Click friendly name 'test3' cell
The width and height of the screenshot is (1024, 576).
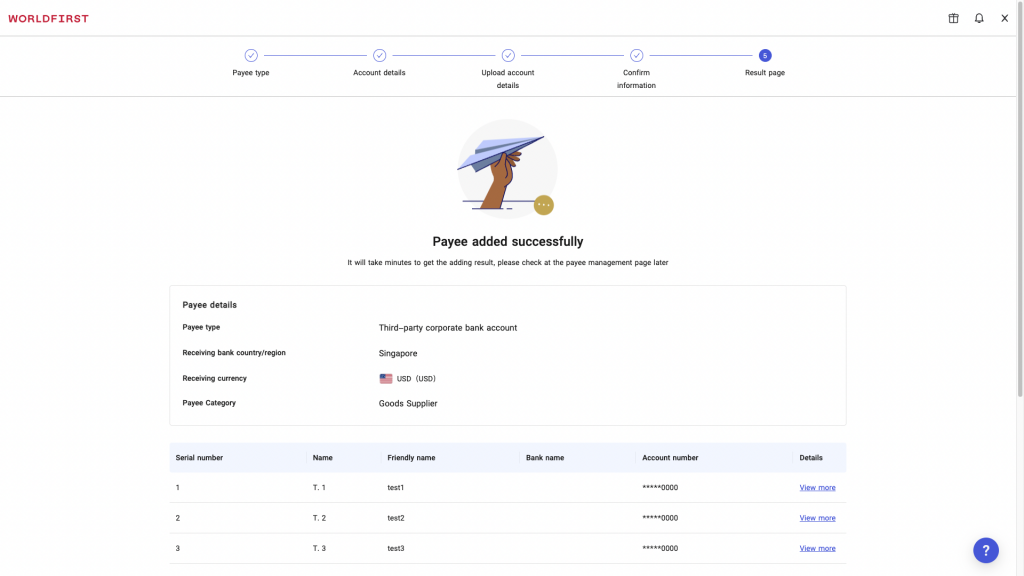[x=396, y=549]
